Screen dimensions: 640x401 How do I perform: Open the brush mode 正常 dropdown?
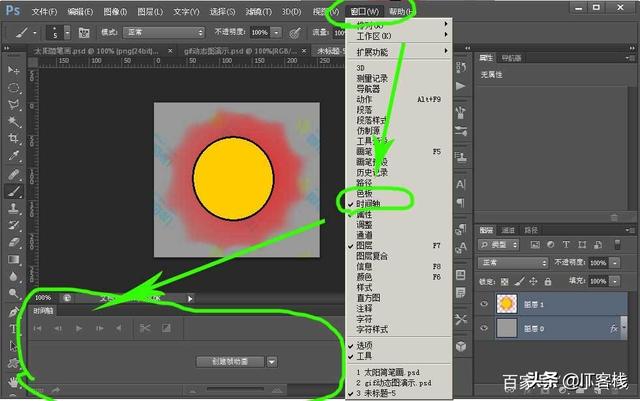164,32
